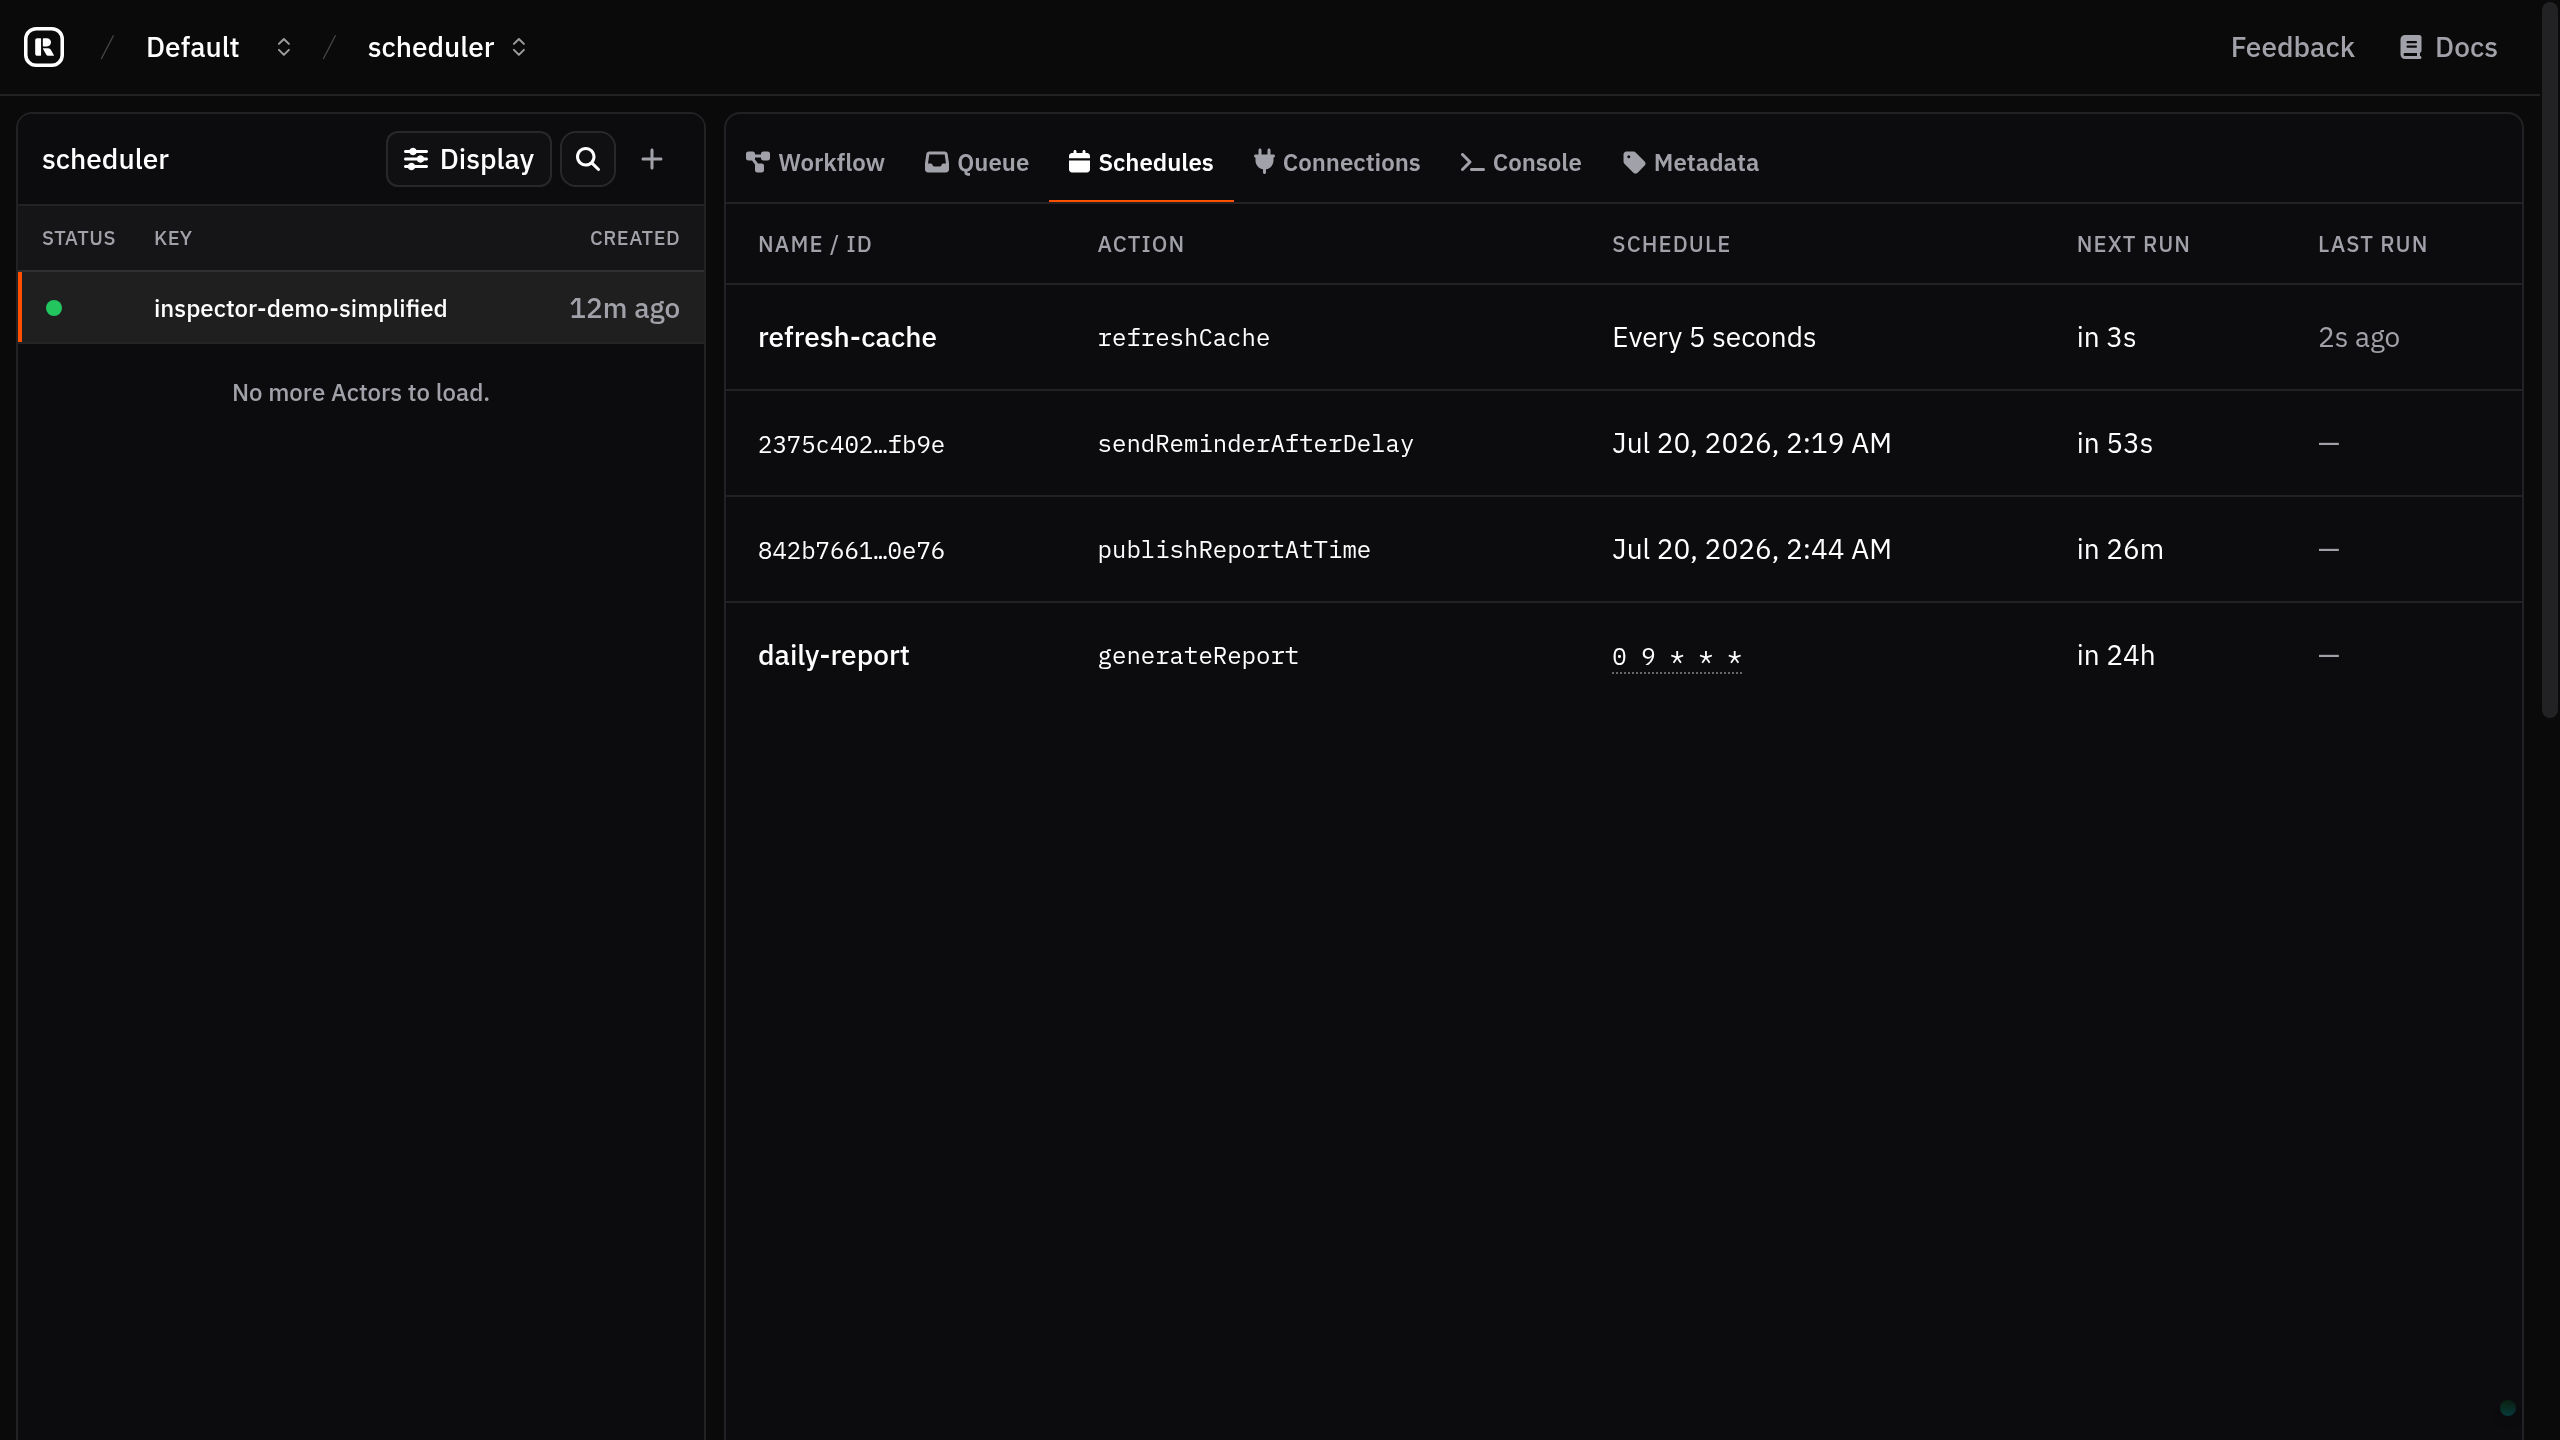This screenshot has height=1440, width=2560.
Task: Click the NEXT RUN column header
Action: pyautogui.click(x=2133, y=244)
